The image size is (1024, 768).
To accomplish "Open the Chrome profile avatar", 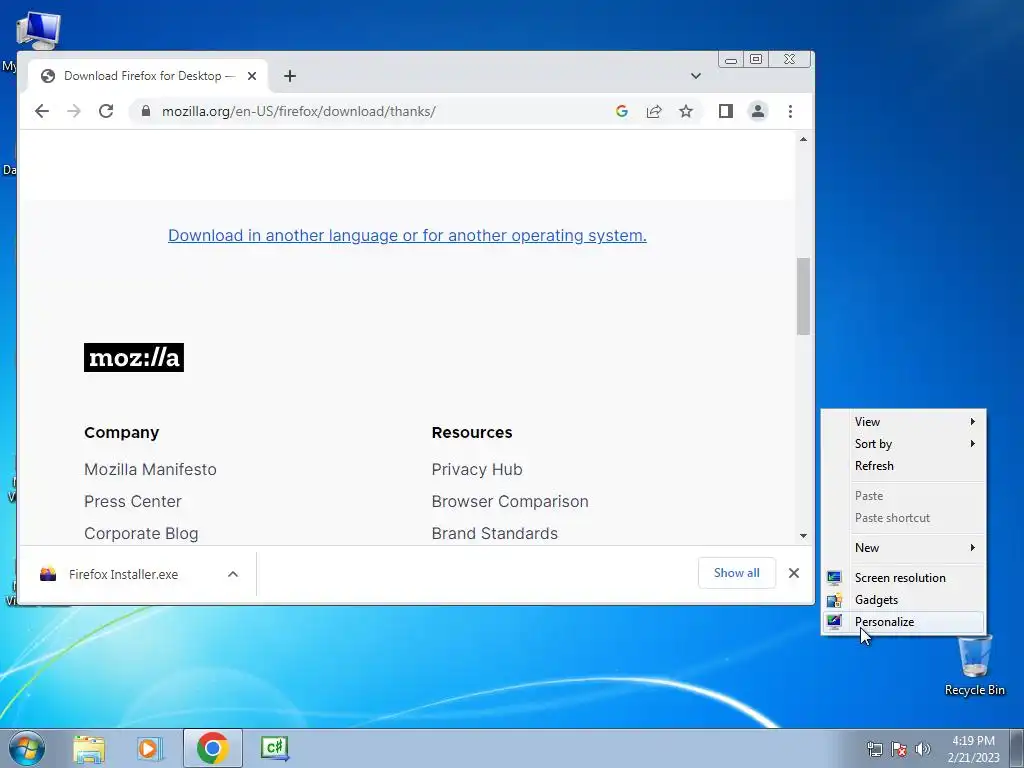I will [x=758, y=111].
